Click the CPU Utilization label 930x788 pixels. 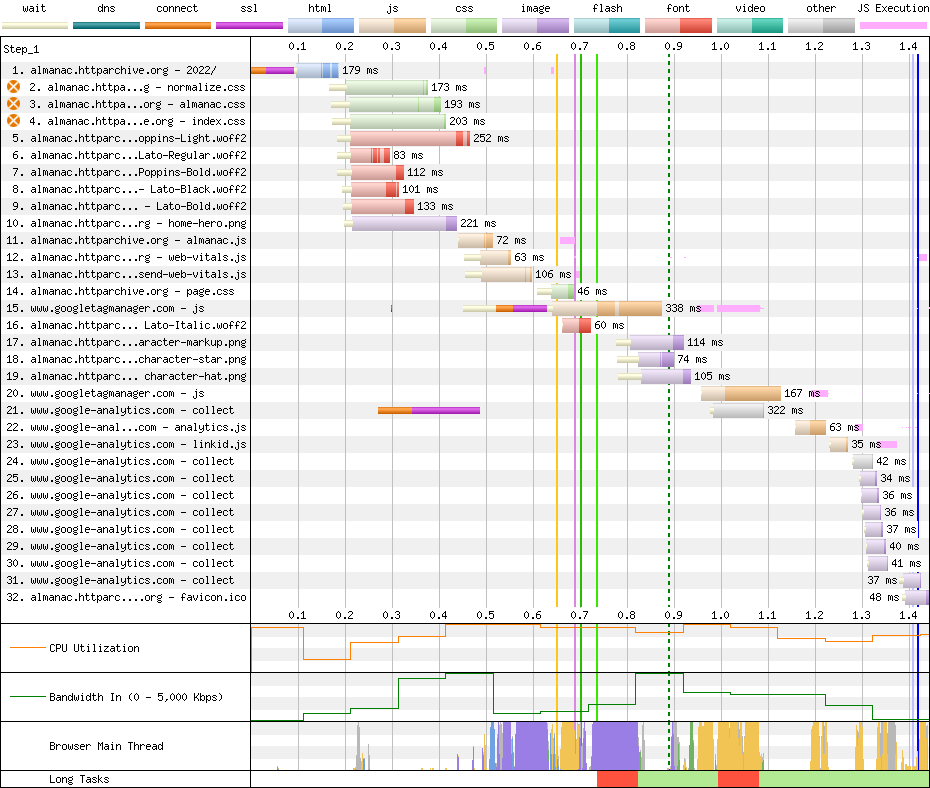click(x=94, y=648)
